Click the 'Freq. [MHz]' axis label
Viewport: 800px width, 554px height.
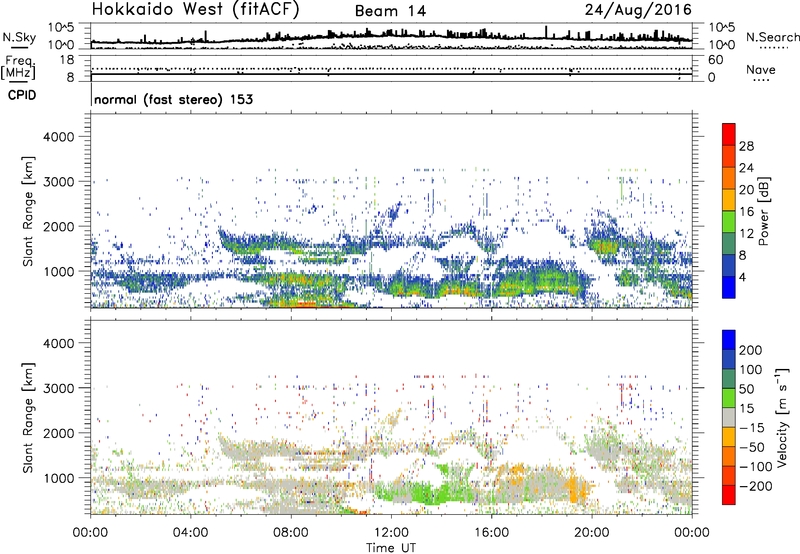[18, 67]
